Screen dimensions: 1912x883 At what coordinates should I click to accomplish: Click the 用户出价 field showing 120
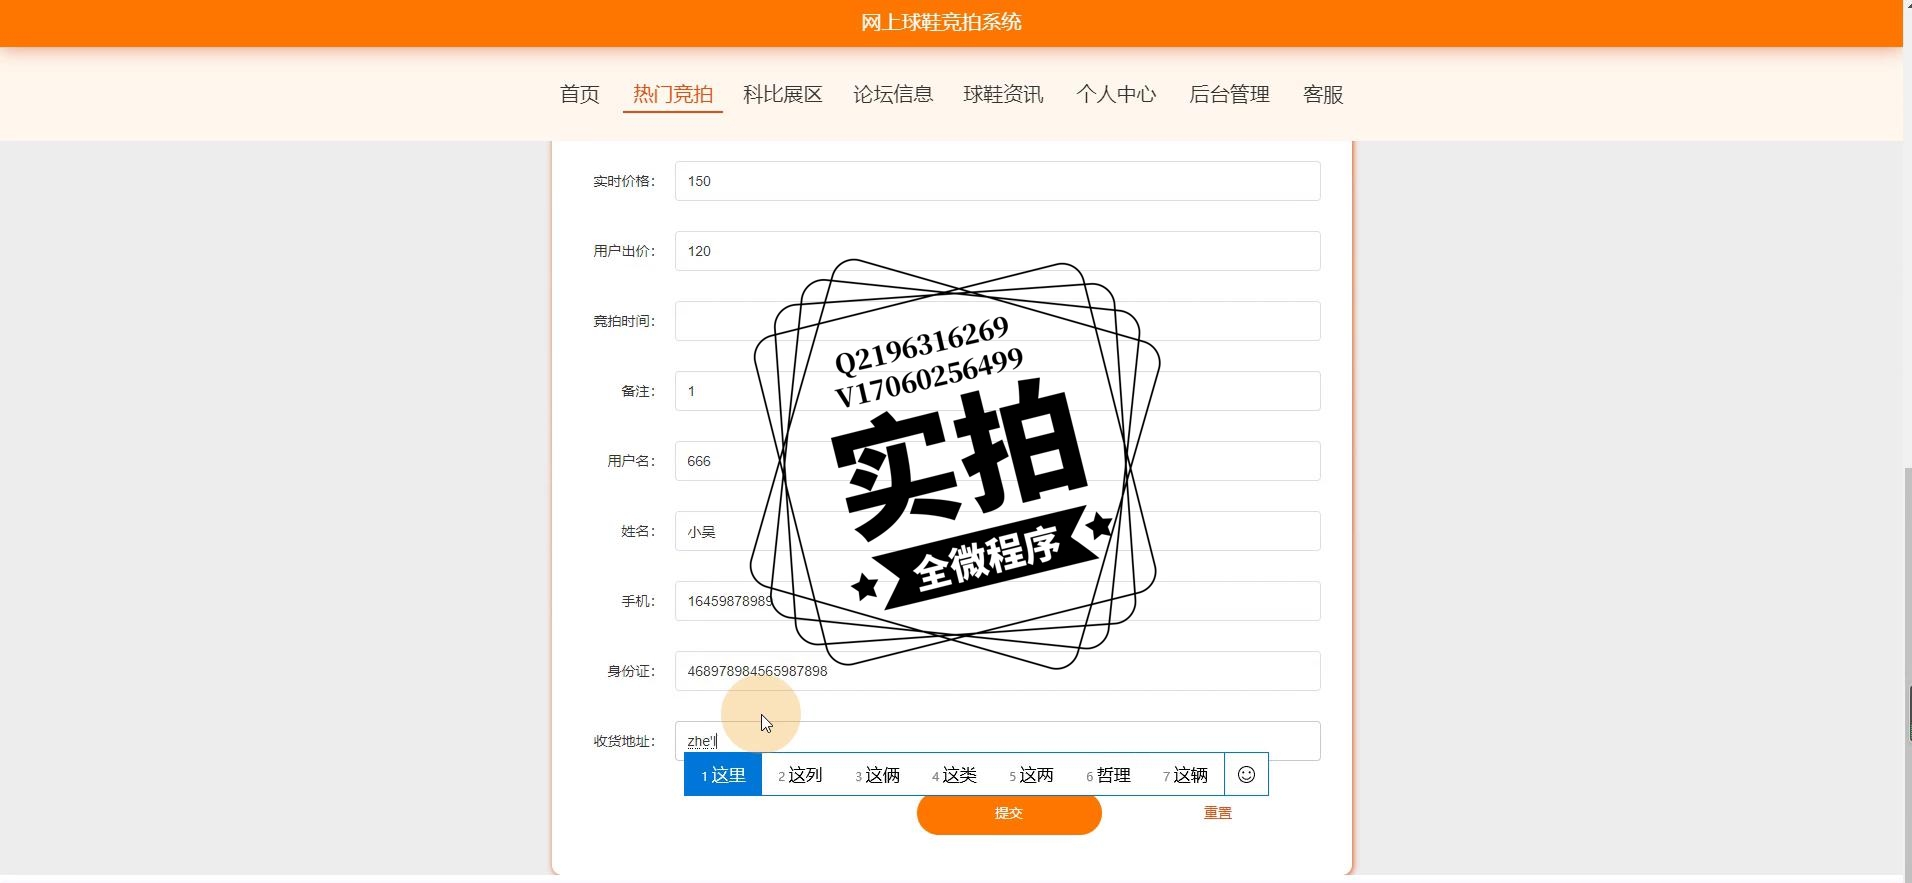pos(997,251)
